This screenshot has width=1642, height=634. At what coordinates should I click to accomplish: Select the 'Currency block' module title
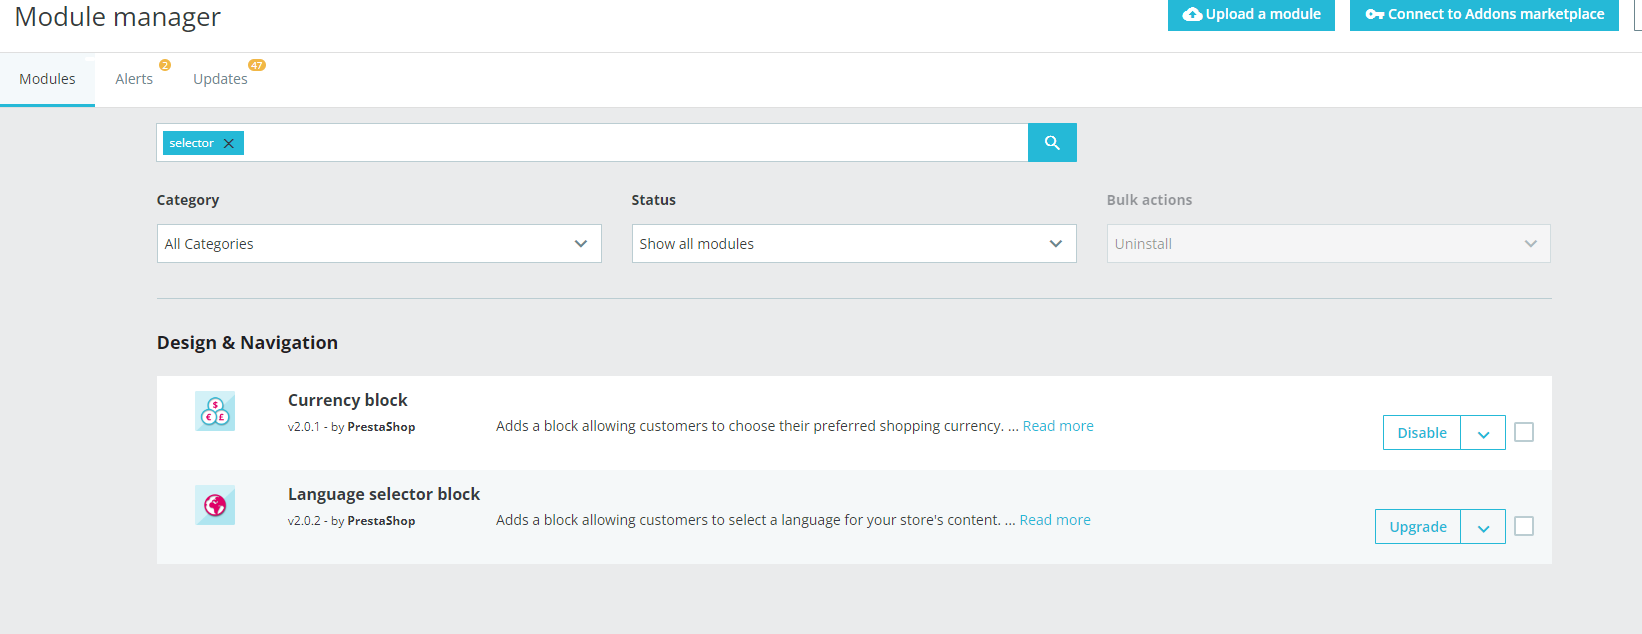348,400
